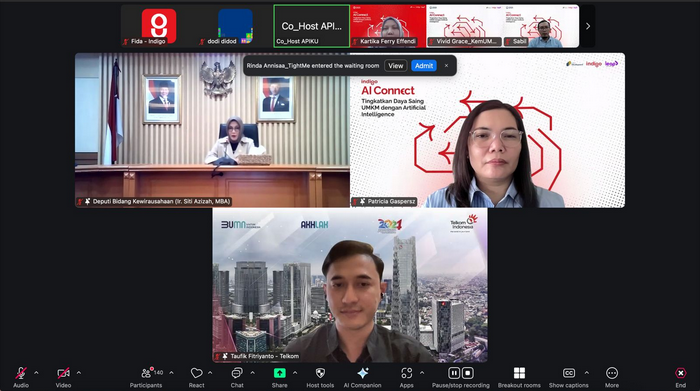Show next participants with gallery arrow
This screenshot has width=700, height=391.
[588, 26]
